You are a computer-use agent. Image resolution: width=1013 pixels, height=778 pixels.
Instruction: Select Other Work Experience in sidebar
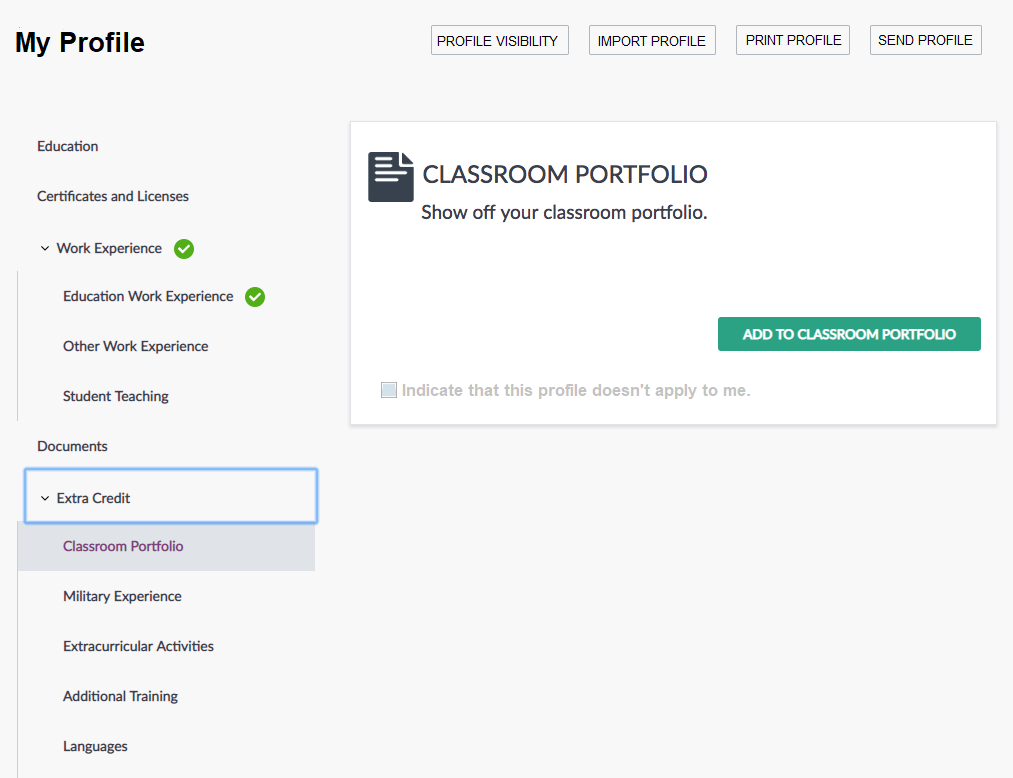[x=136, y=346]
